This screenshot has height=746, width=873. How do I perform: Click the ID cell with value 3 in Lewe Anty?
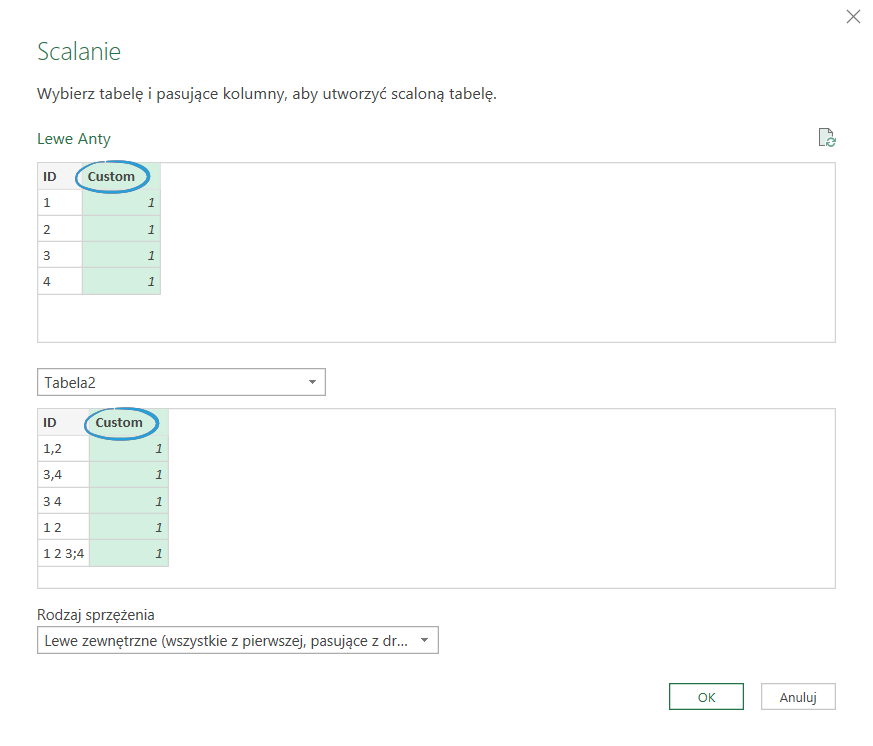pos(59,255)
